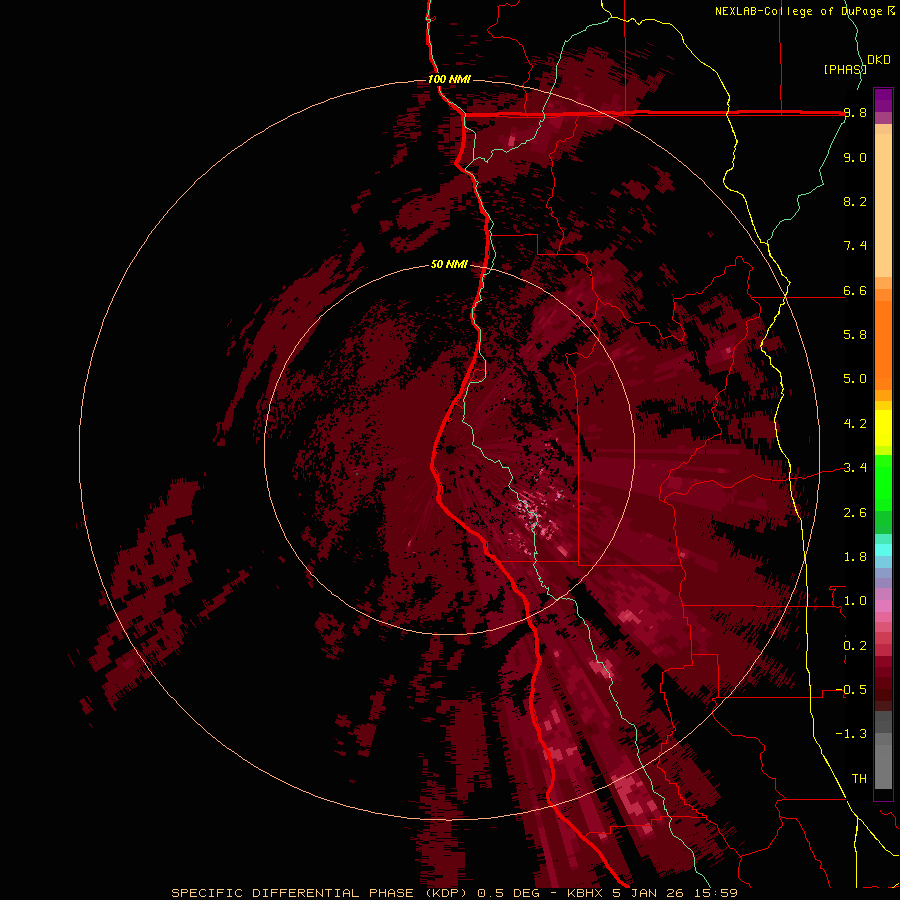Click the 9.8 value on the color scale
The width and height of the screenshot is (900, 900).
pos(855,113)
